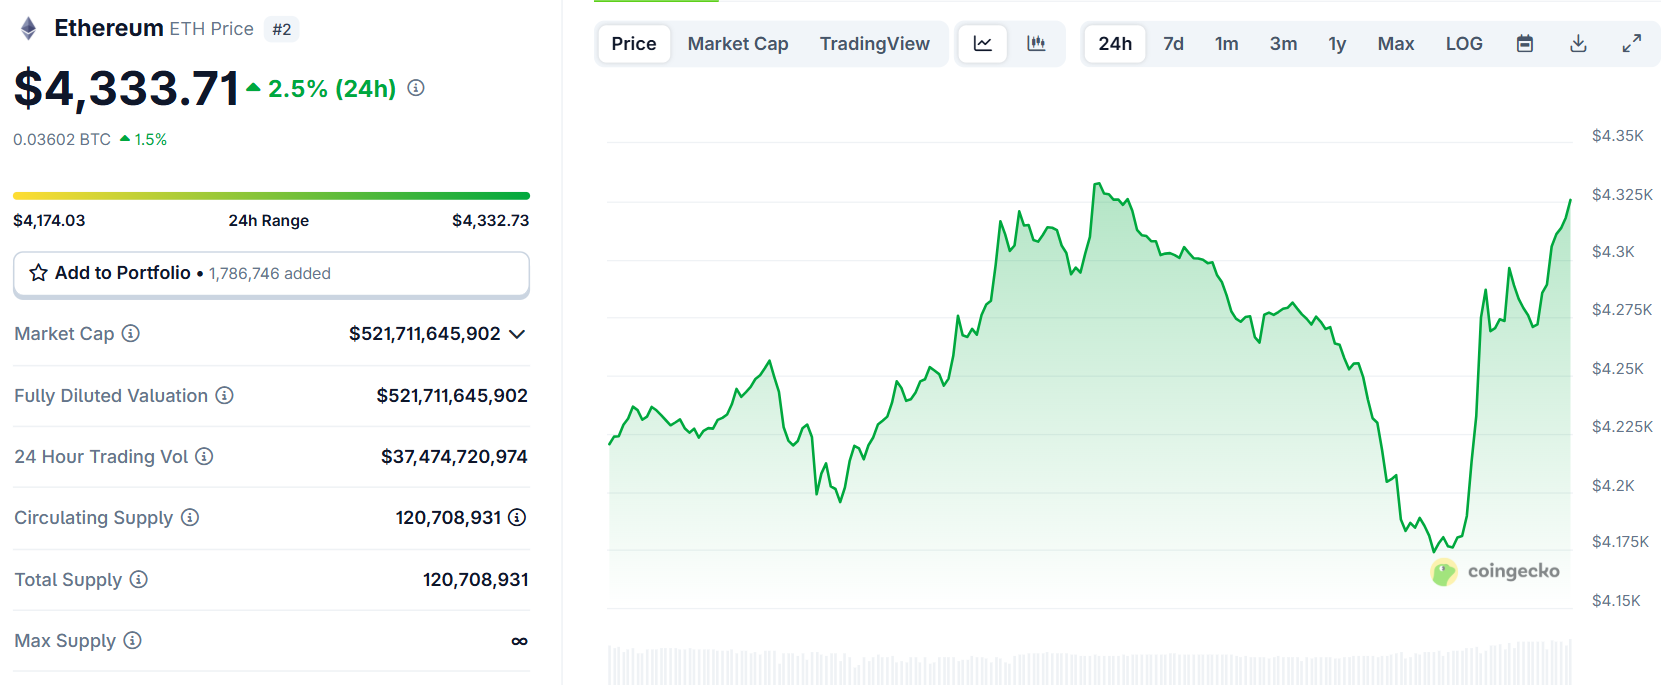Toggle LOG scale on chart
The height and width of the screenshot is (685, 1667).
tap(1464, 44)
